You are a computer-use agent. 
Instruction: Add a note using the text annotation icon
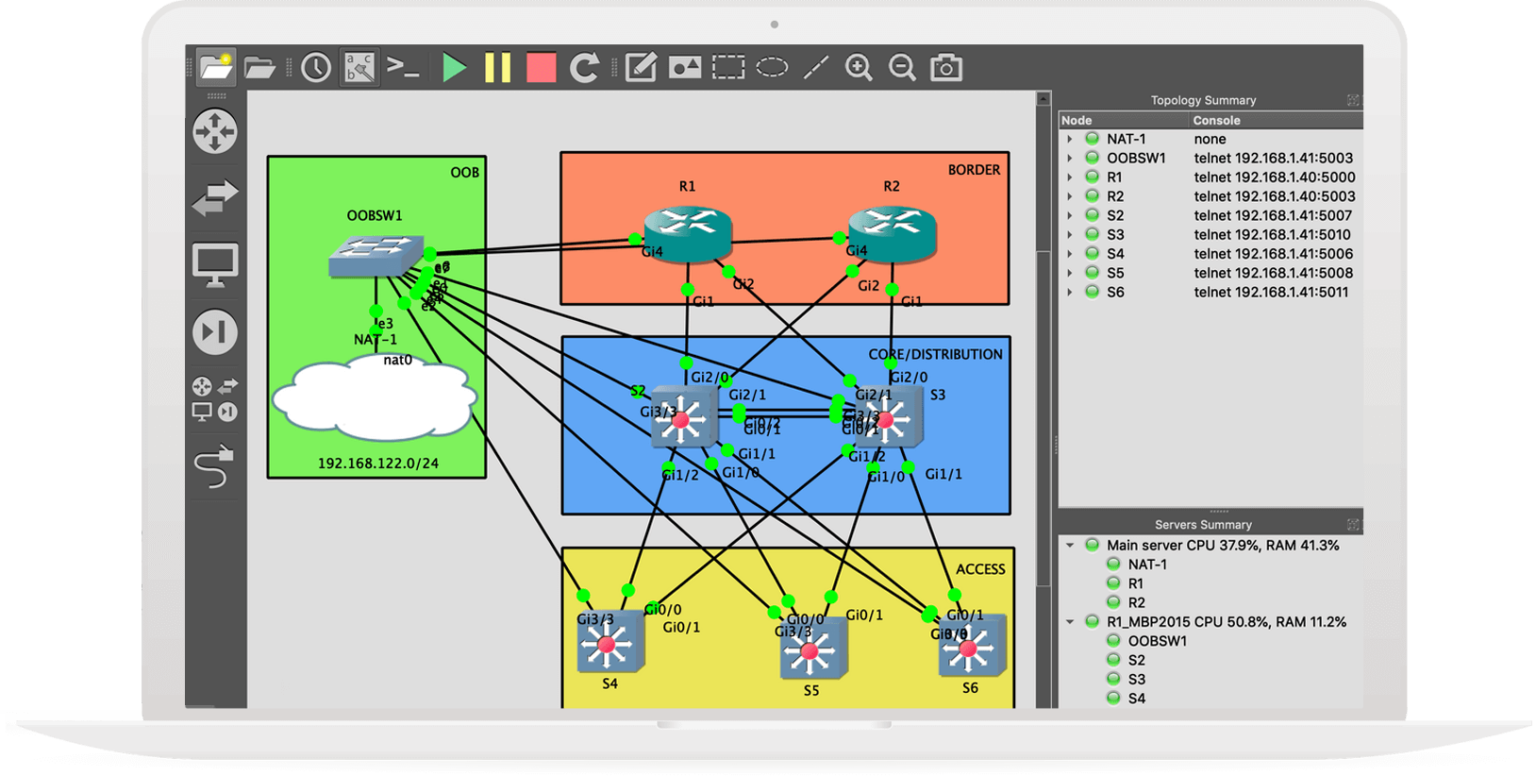click(x=640, y=68)
